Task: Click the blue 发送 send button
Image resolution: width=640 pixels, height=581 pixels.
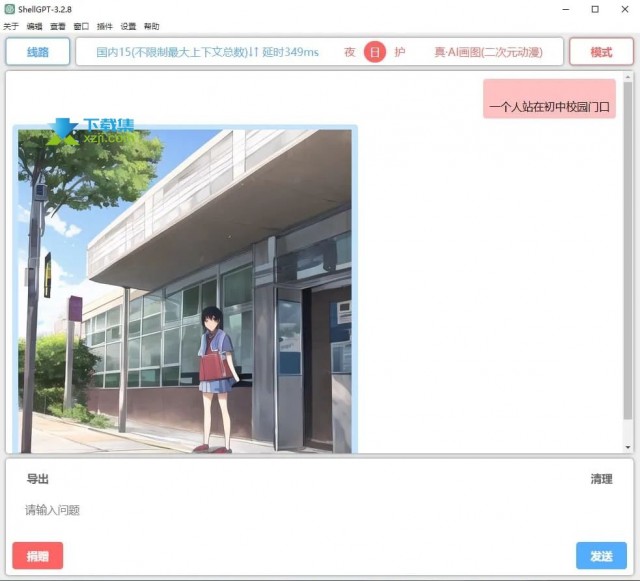Action: click(601, 556)
